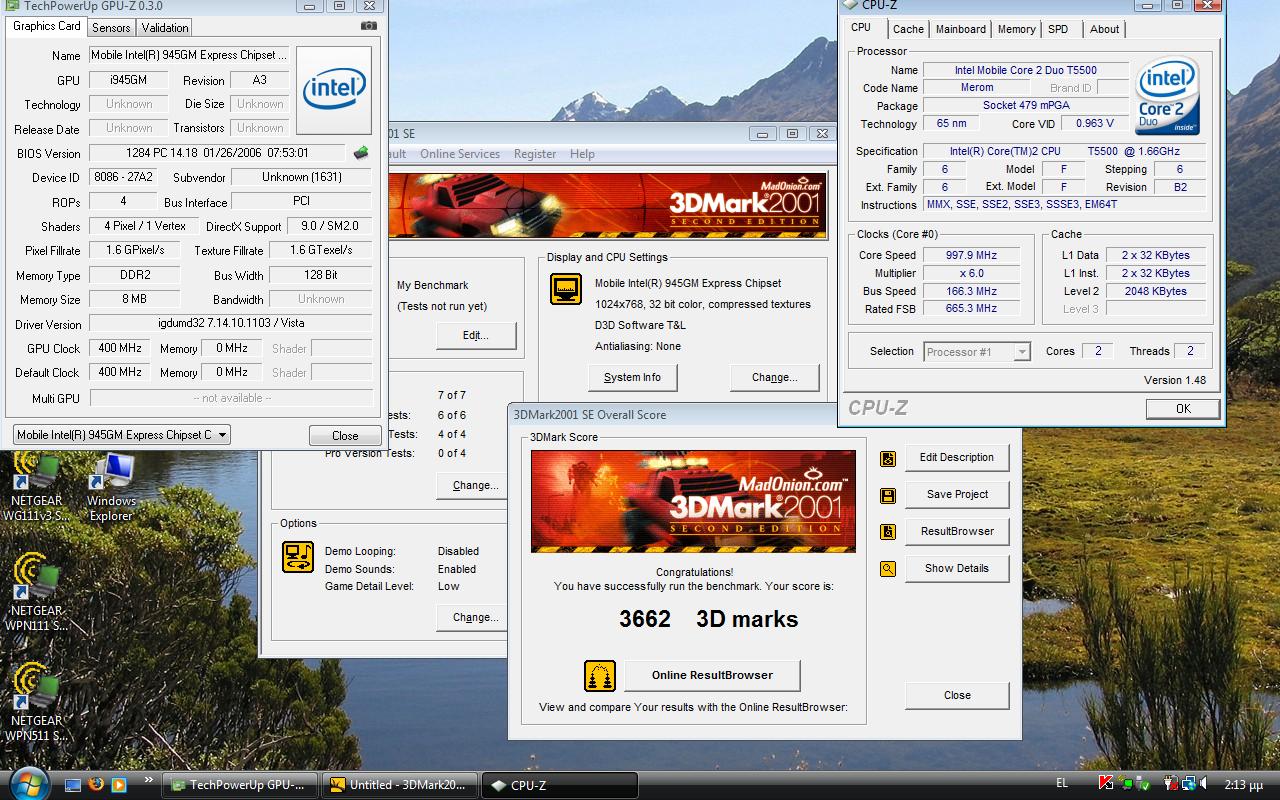Click the Driver Version field in GPU-Z

(230, 324)
